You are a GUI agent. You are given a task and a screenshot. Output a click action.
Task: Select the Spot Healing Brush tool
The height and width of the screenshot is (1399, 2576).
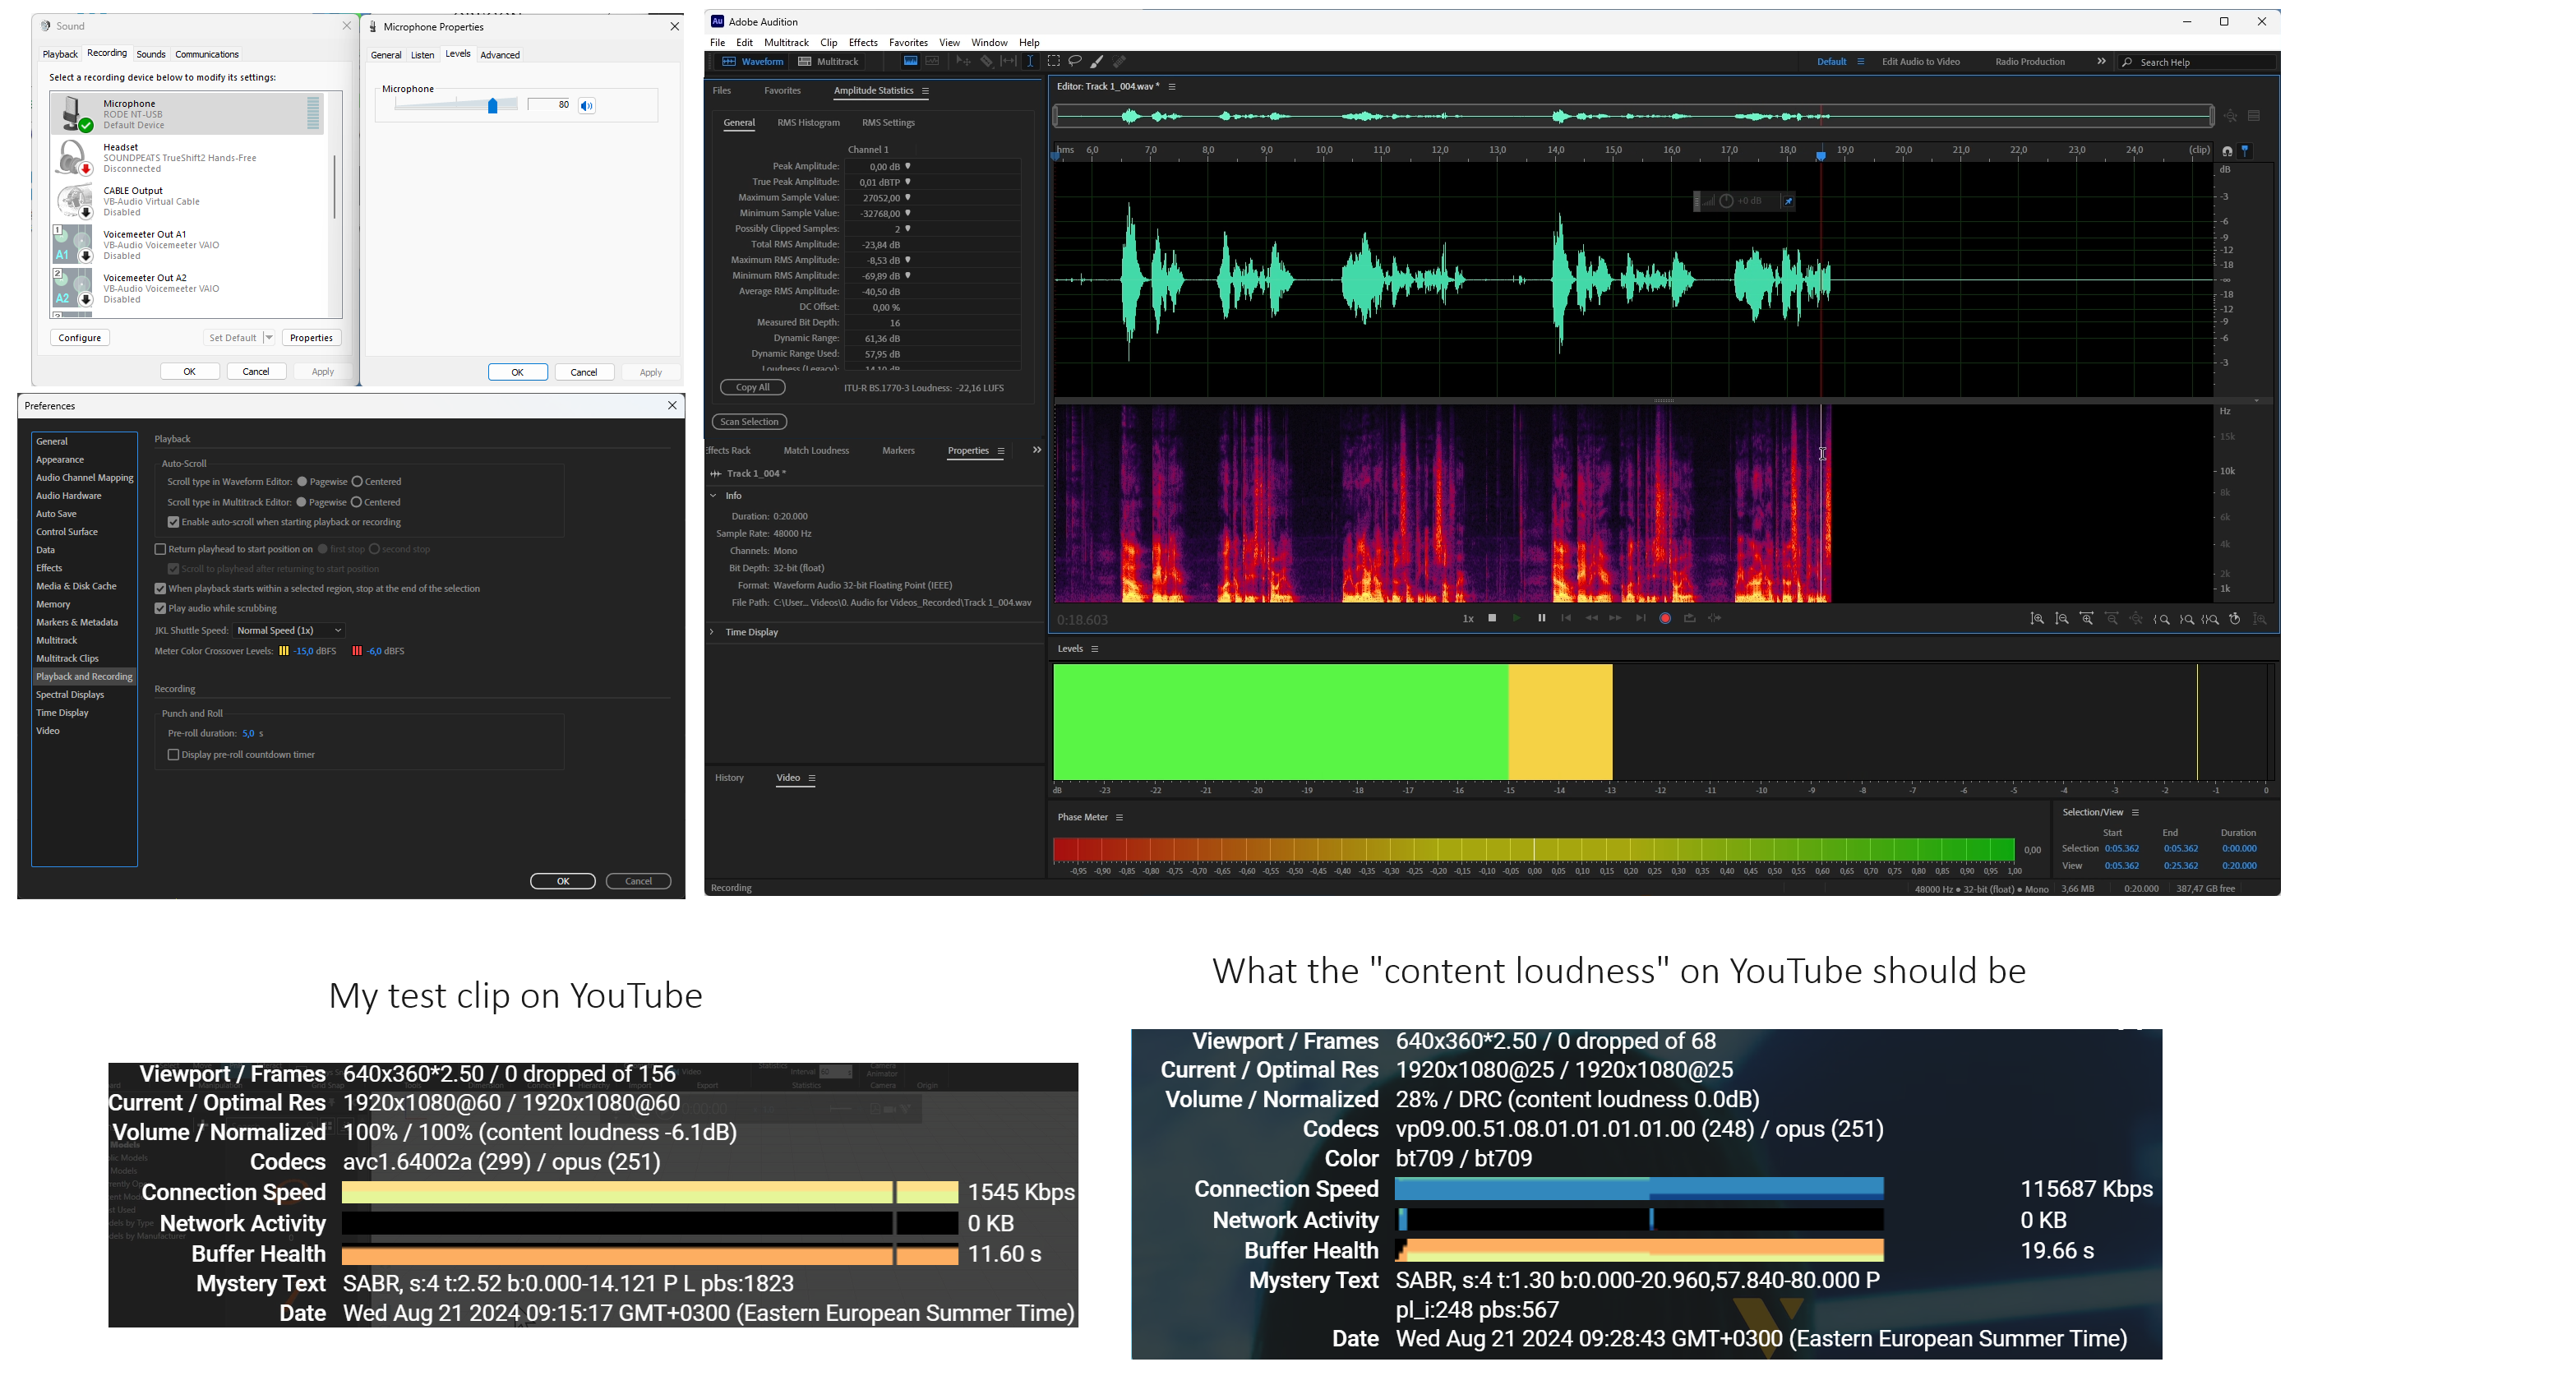(1119, 62)
